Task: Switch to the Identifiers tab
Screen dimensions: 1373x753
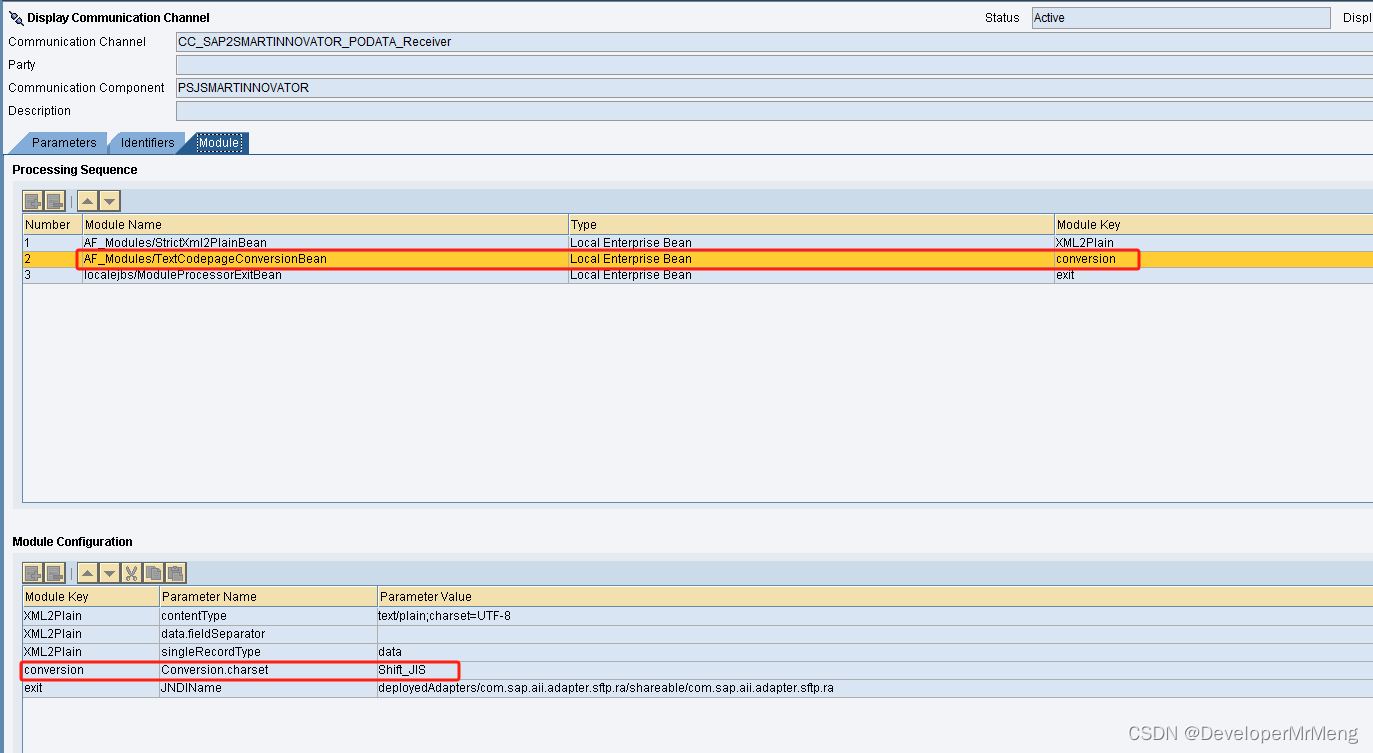Action: coord(146,142)
